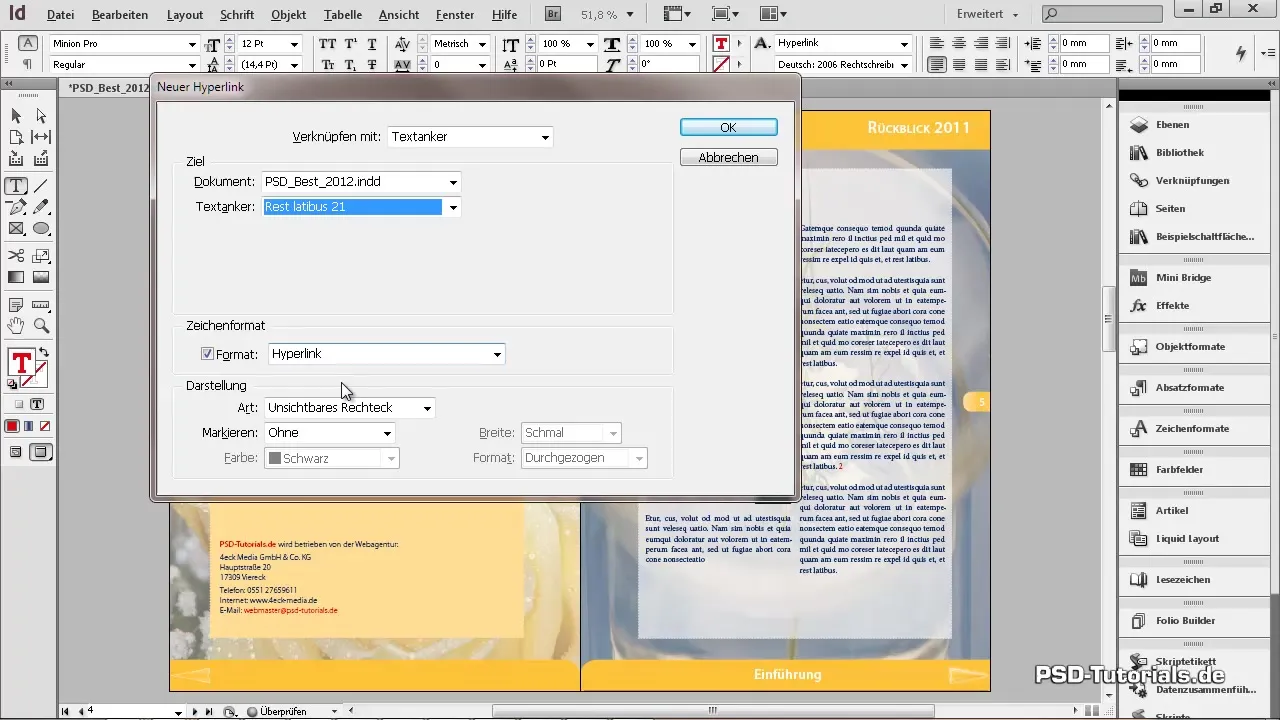
Task: Confirm the hyperlink with OK
Action: (x=728, y=127)
